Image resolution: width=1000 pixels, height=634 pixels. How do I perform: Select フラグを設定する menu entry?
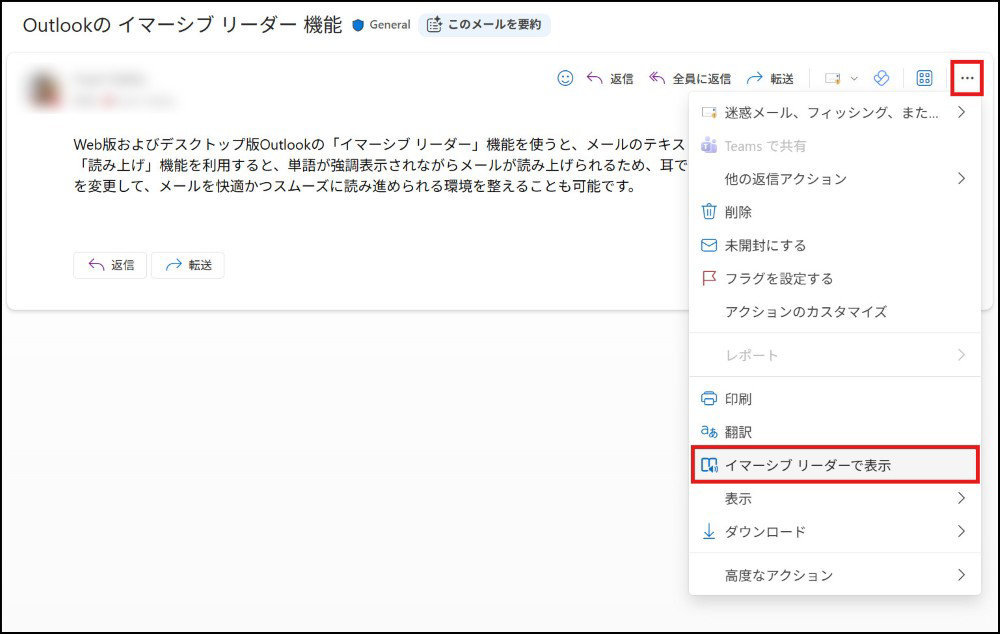pos(835,279)
